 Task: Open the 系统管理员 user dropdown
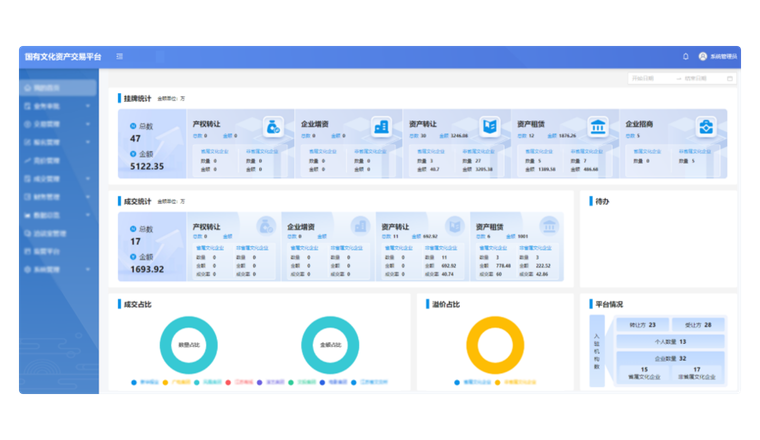pos(719,56)
